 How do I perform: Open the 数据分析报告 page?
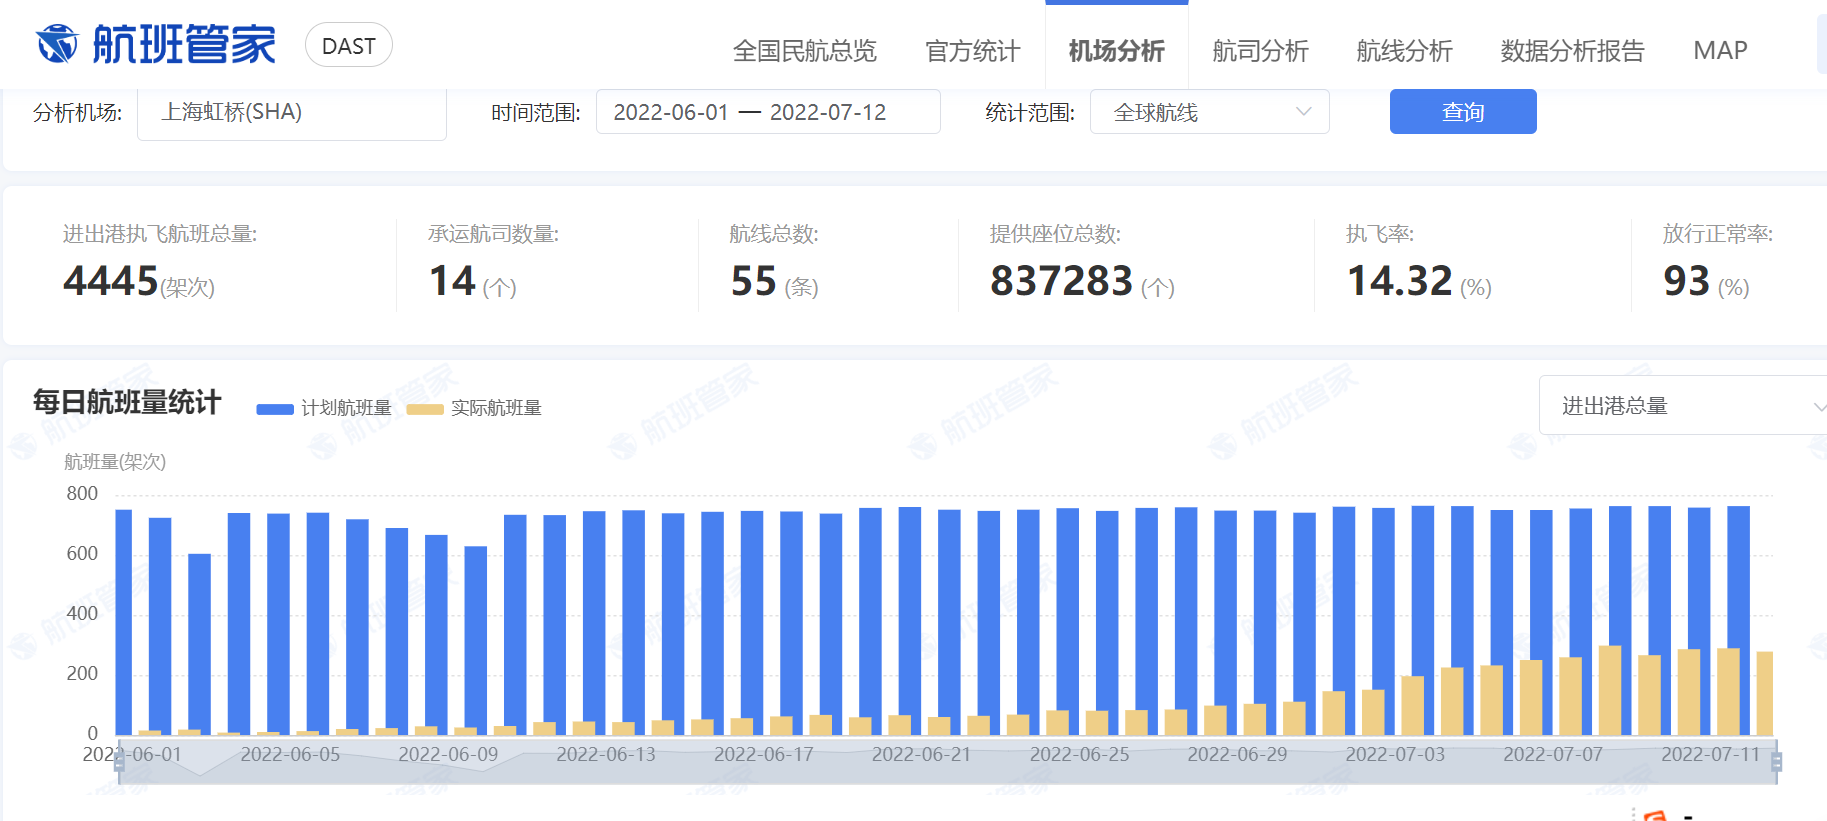tap(1572, 51)
